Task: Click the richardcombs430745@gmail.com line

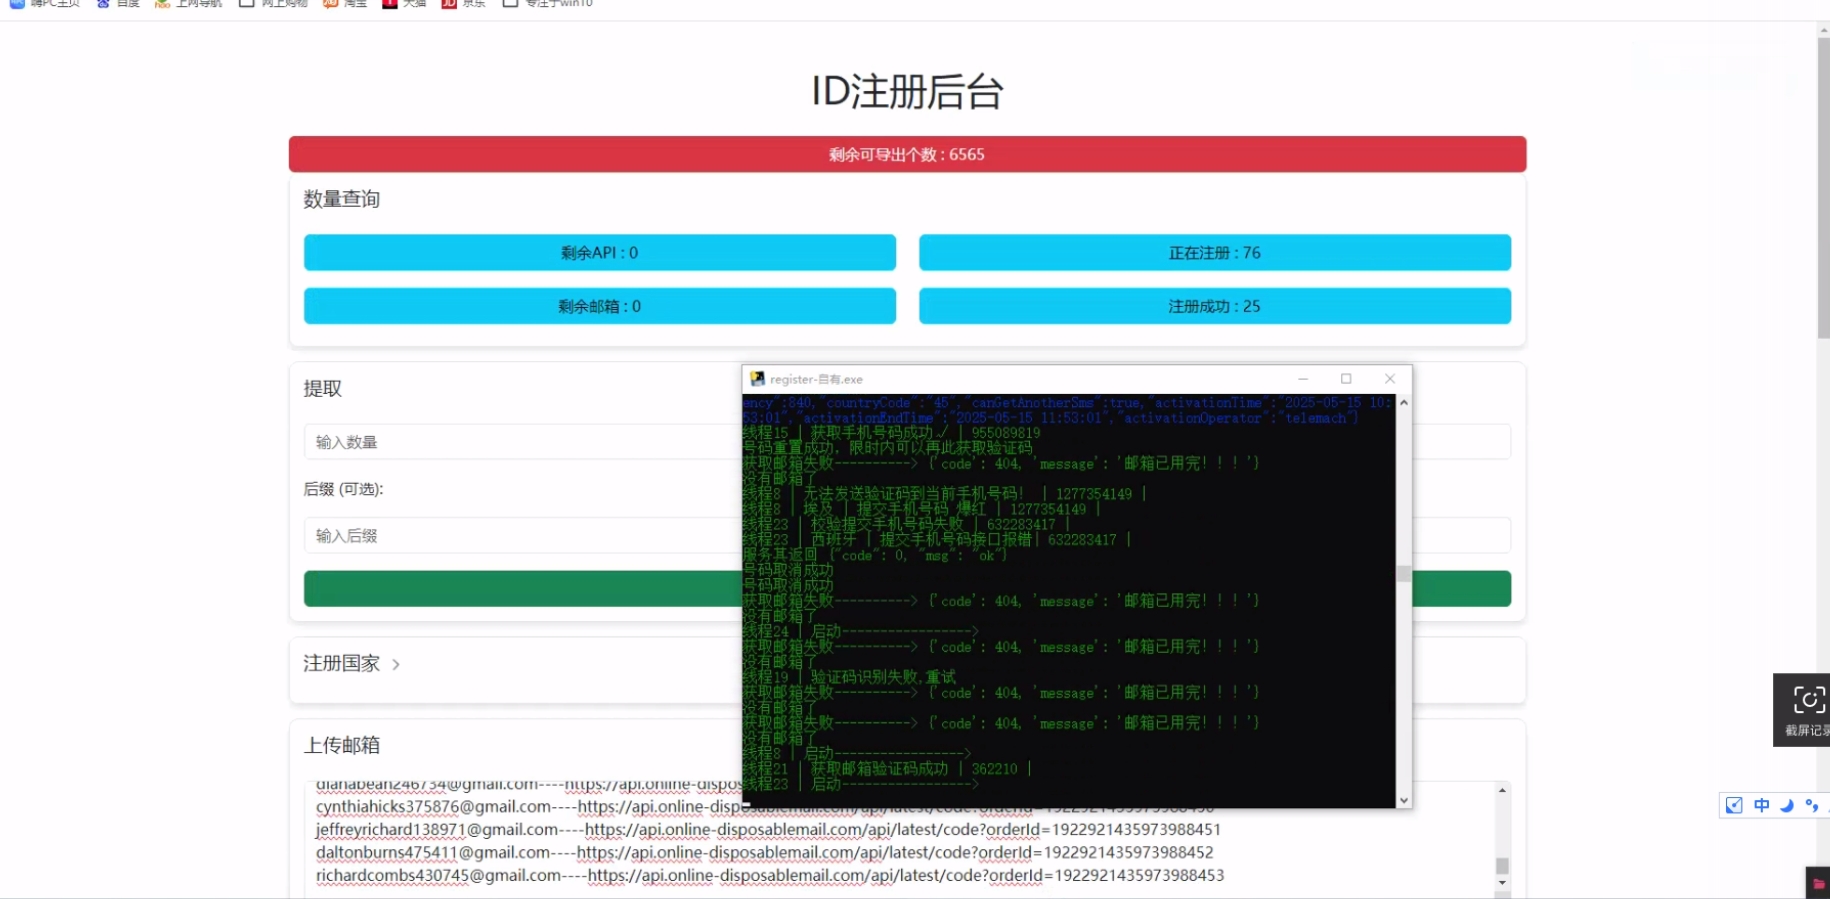Action: coord(770,875)
